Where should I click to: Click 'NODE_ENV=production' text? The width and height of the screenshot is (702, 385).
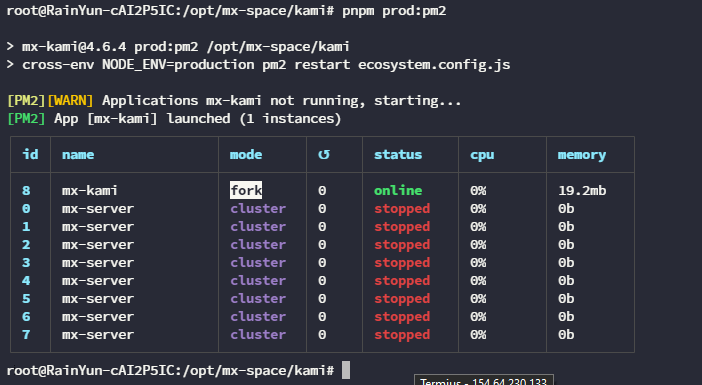178,65
